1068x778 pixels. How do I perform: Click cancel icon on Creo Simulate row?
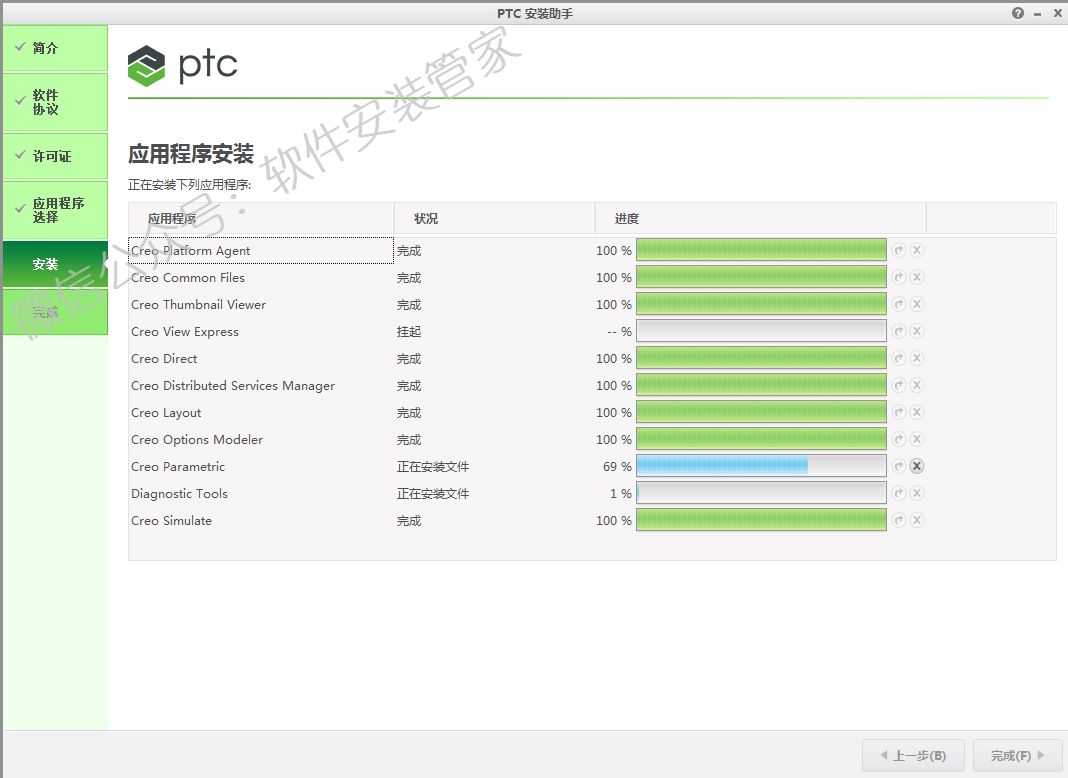(x=917, y=520)
